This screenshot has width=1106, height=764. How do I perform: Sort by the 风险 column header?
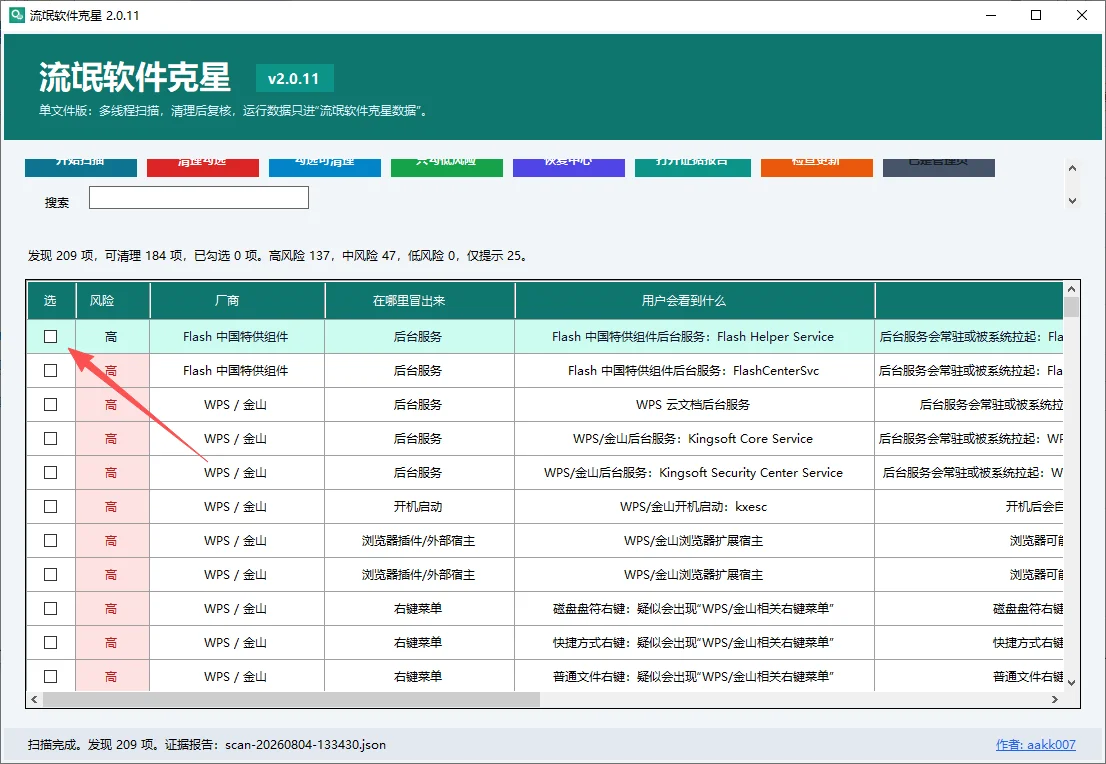pyautogui.click(x=112, y=301)
